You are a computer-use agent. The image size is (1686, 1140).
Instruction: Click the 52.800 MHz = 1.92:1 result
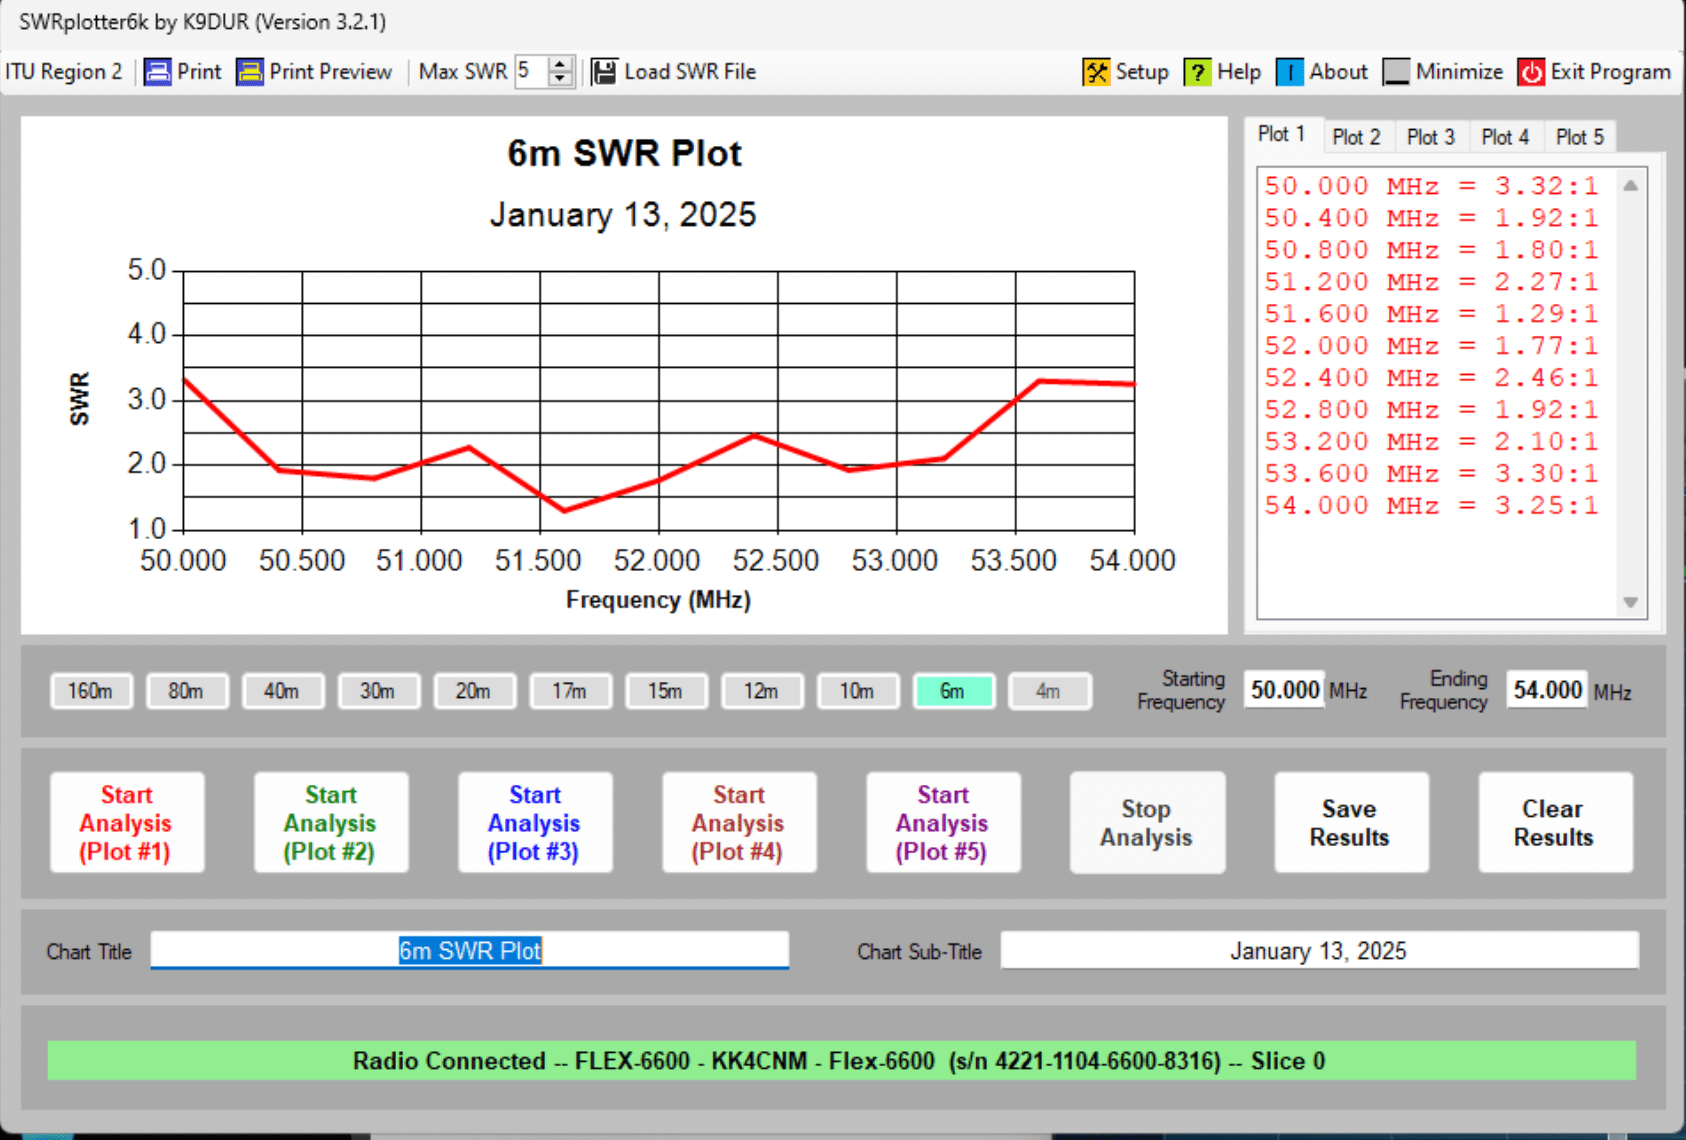[x=1431, y=410]
